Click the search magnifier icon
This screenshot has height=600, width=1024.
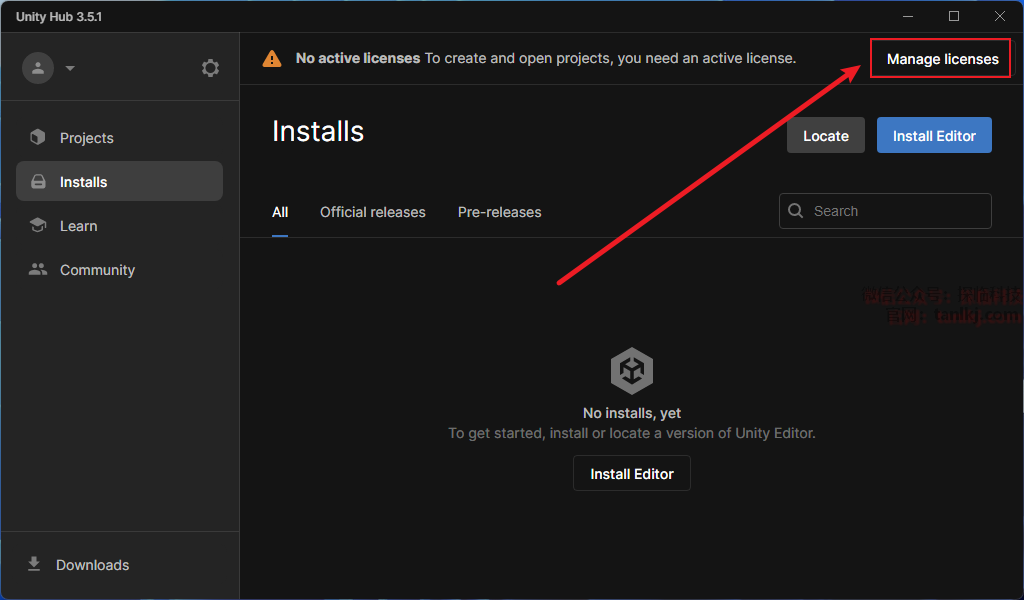[796, 211]
